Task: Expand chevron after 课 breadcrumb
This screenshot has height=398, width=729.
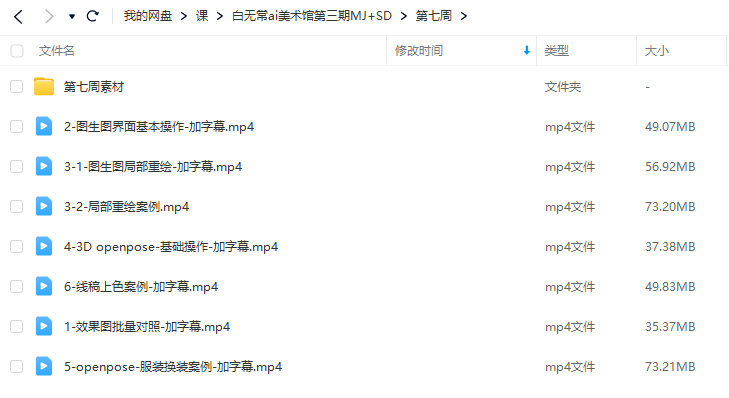Action: click(x=220, y=16)
